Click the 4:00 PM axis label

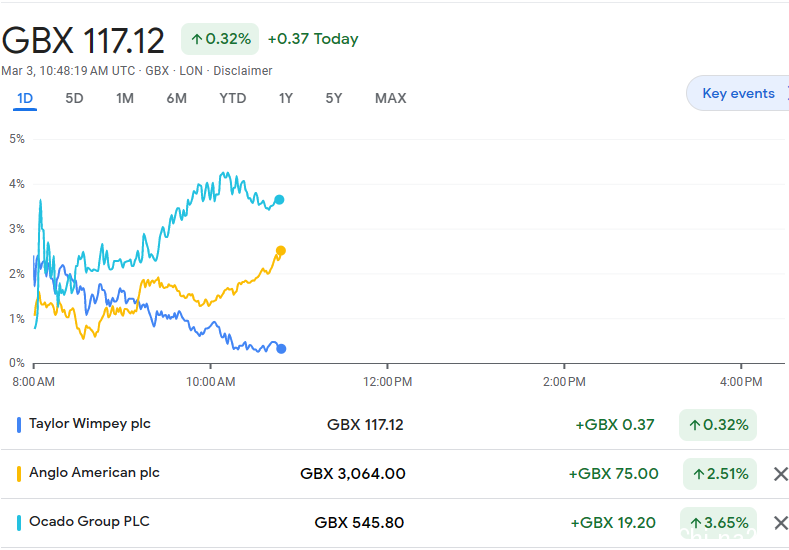point(741,382)
